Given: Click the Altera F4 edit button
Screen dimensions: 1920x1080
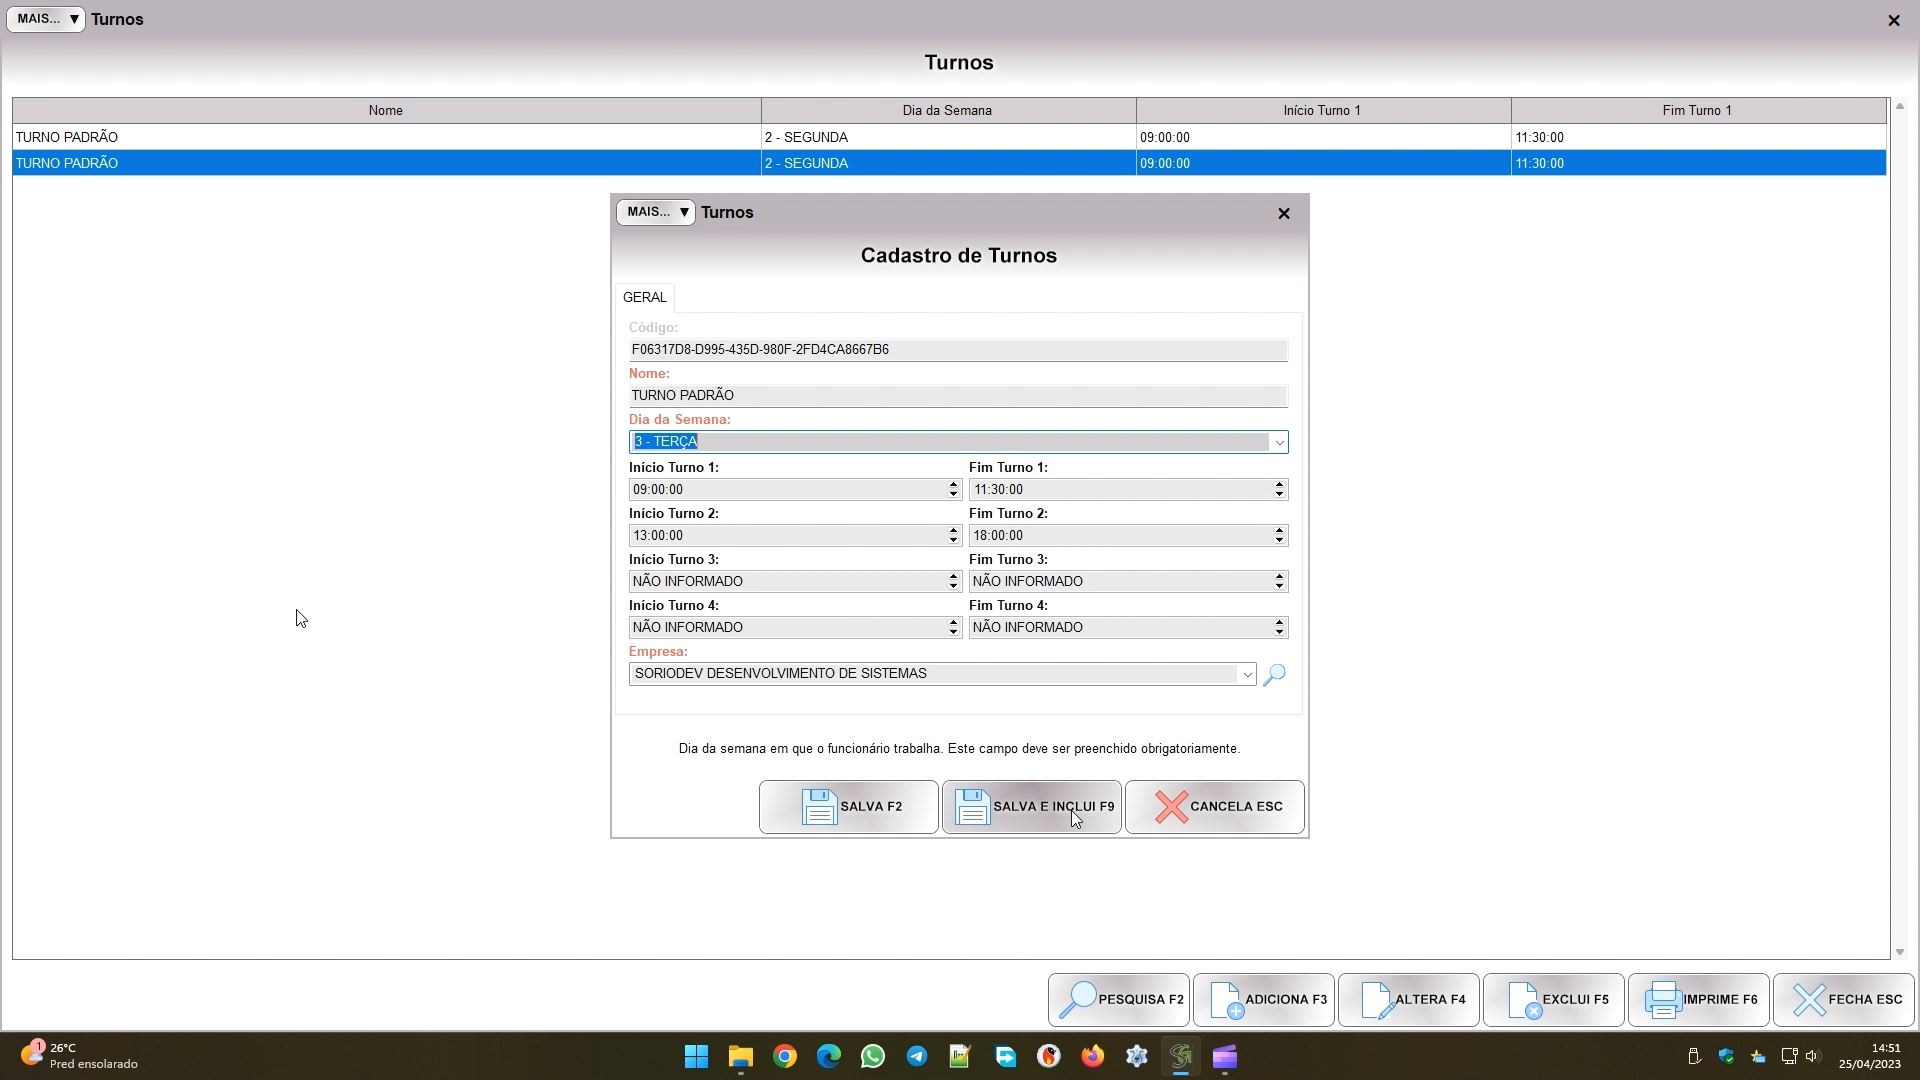Looking at the screenshot, I should tap(1409, 1000).
